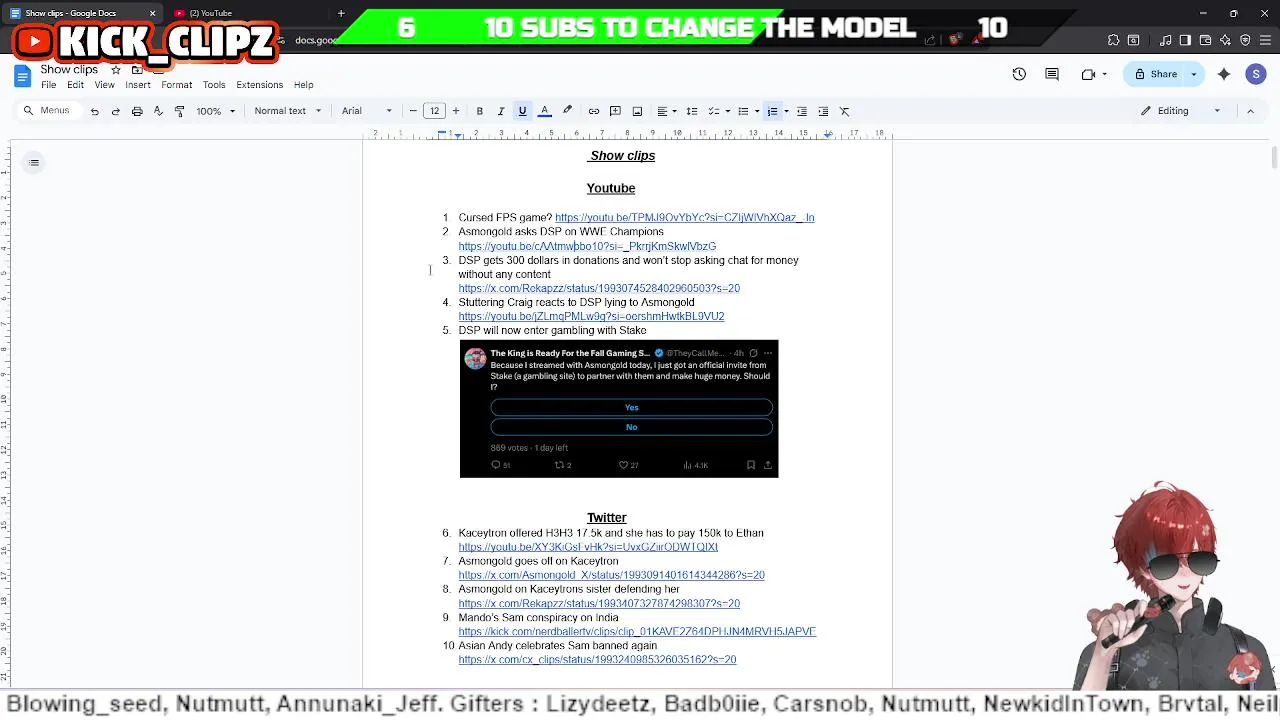
Task: Open Gemini sparkle assistant icon
Action: point(1224,74)
